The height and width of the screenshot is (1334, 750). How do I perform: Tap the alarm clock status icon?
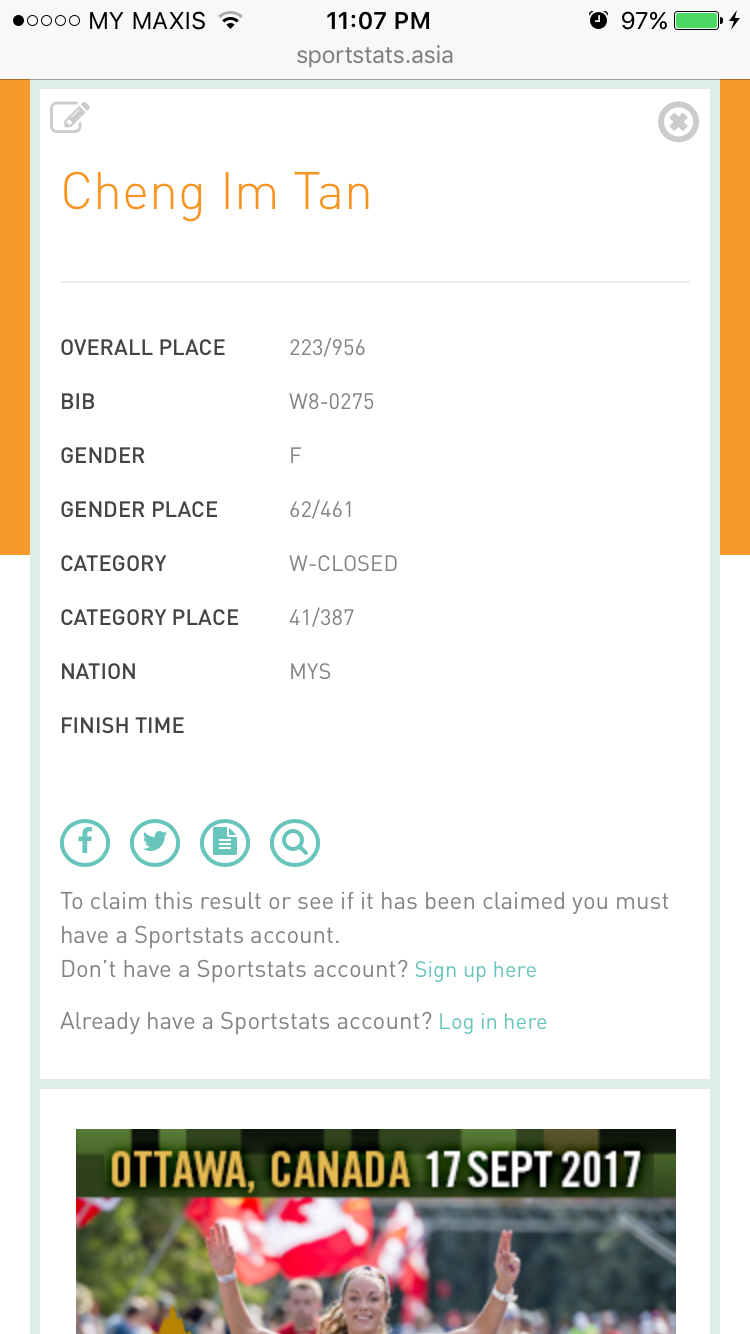(598, 20)
